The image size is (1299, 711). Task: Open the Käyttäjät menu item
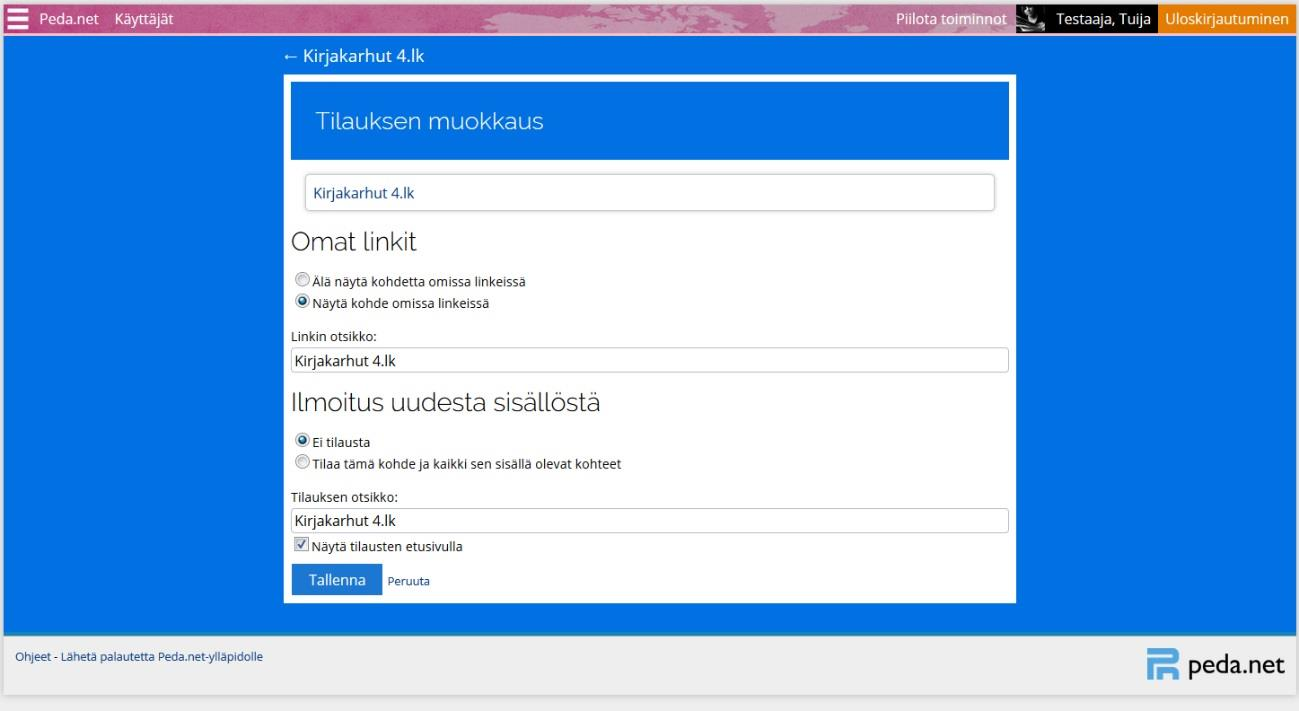pyautogui.click(x=144, y=20)
